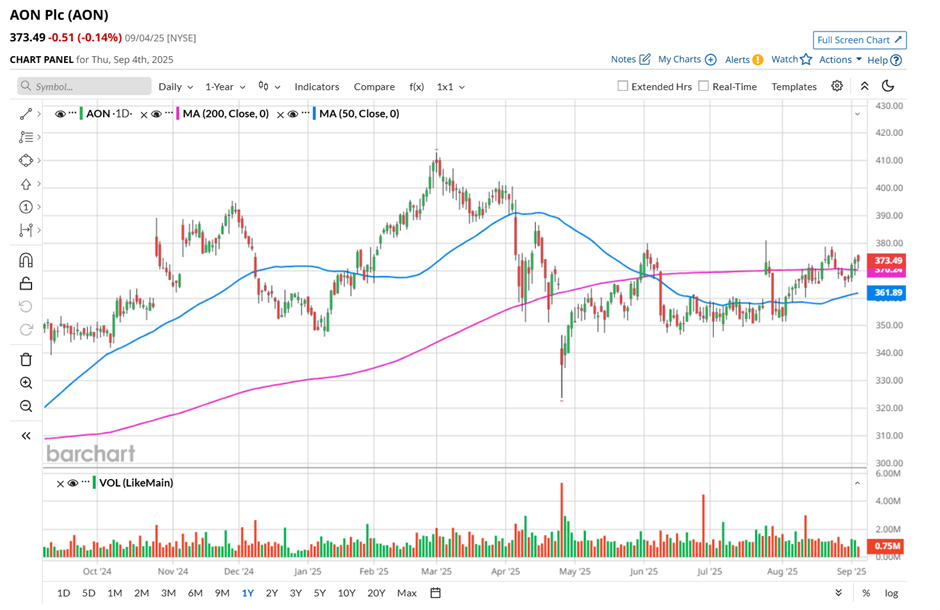Open the Compare menu
The width and height of the screenshot is (940, 610).
click(x=374, y=87)
